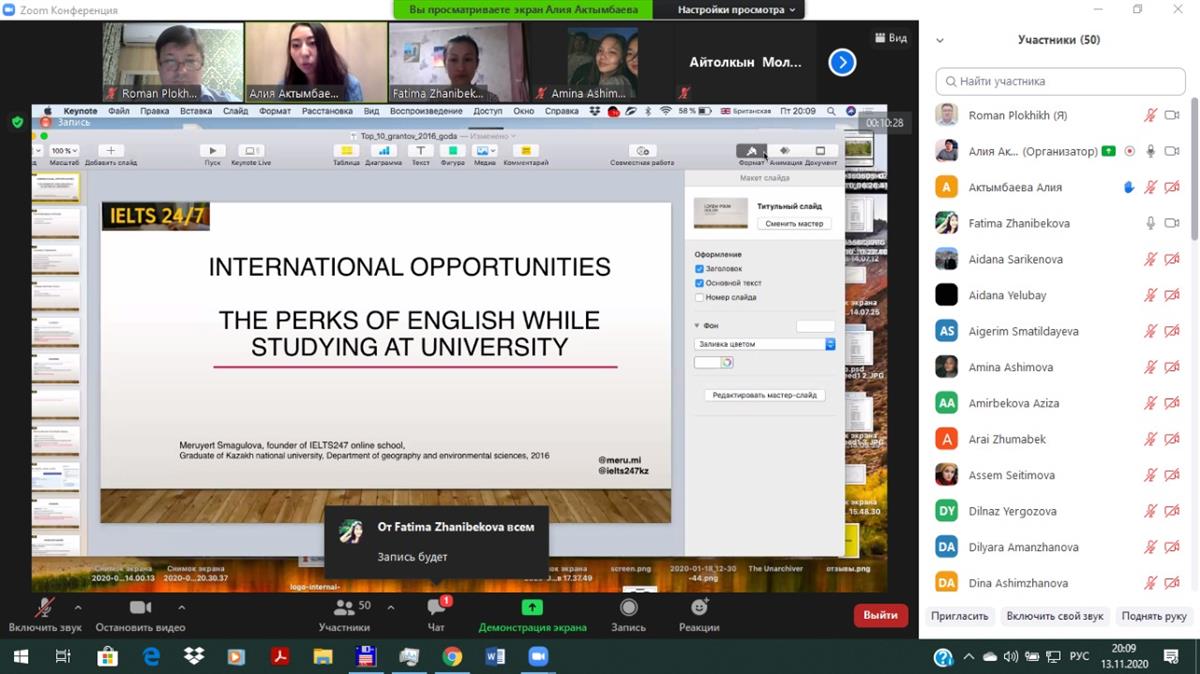Screen dimensions: 1200x674
Task: Open Google Chrome from the taskbar
Action: [x=452, y=657]
